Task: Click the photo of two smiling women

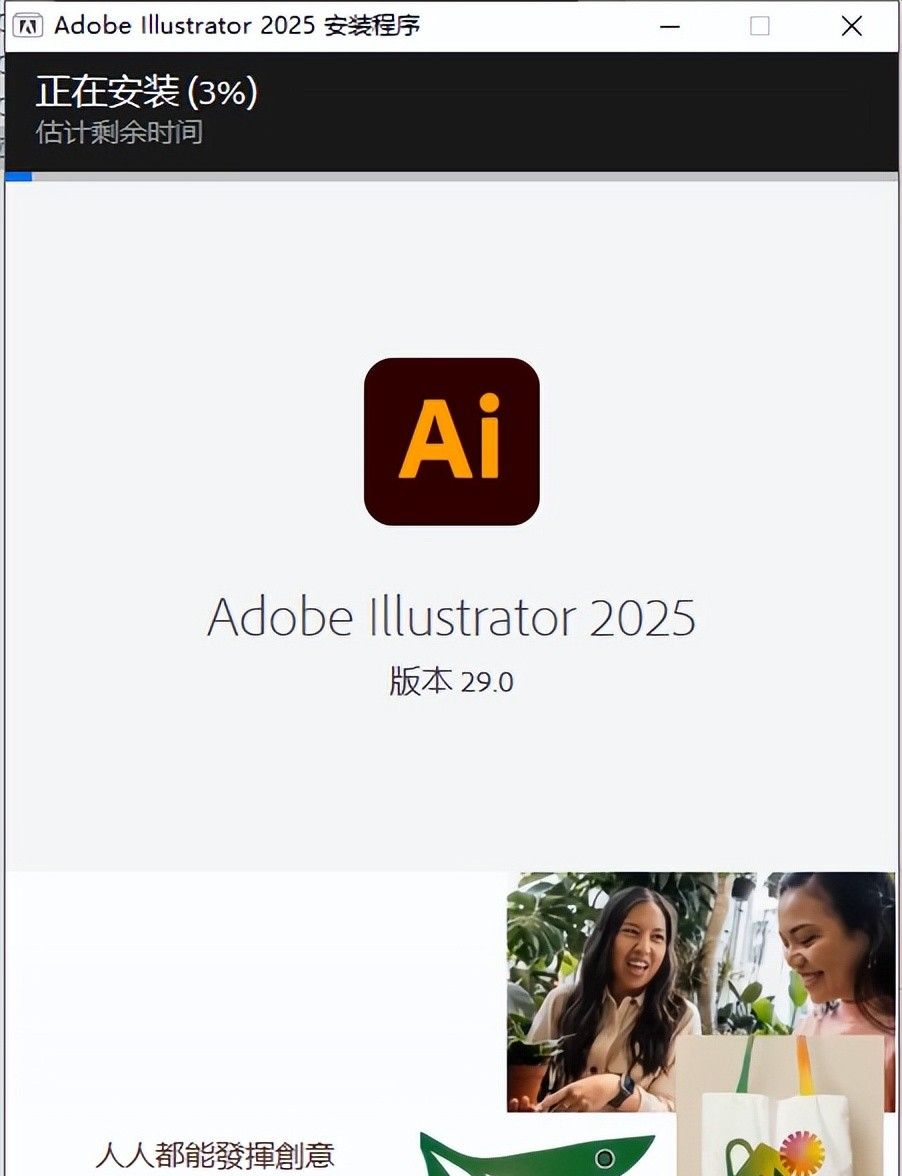Action: tap(701, 991)
